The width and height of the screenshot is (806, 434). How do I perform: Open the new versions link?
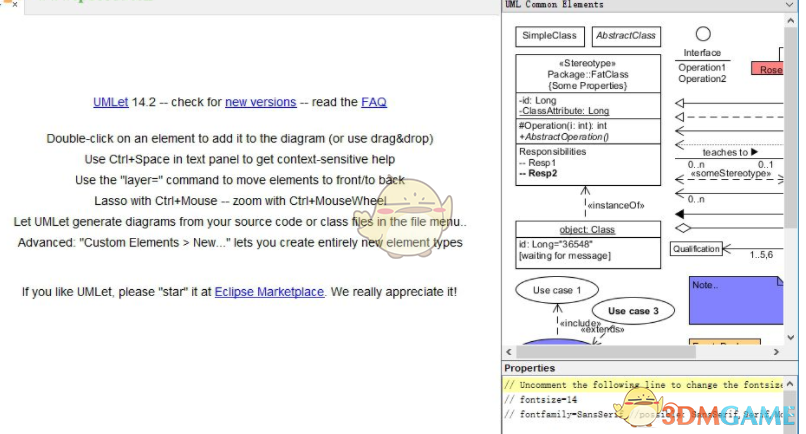click(261, 102)
